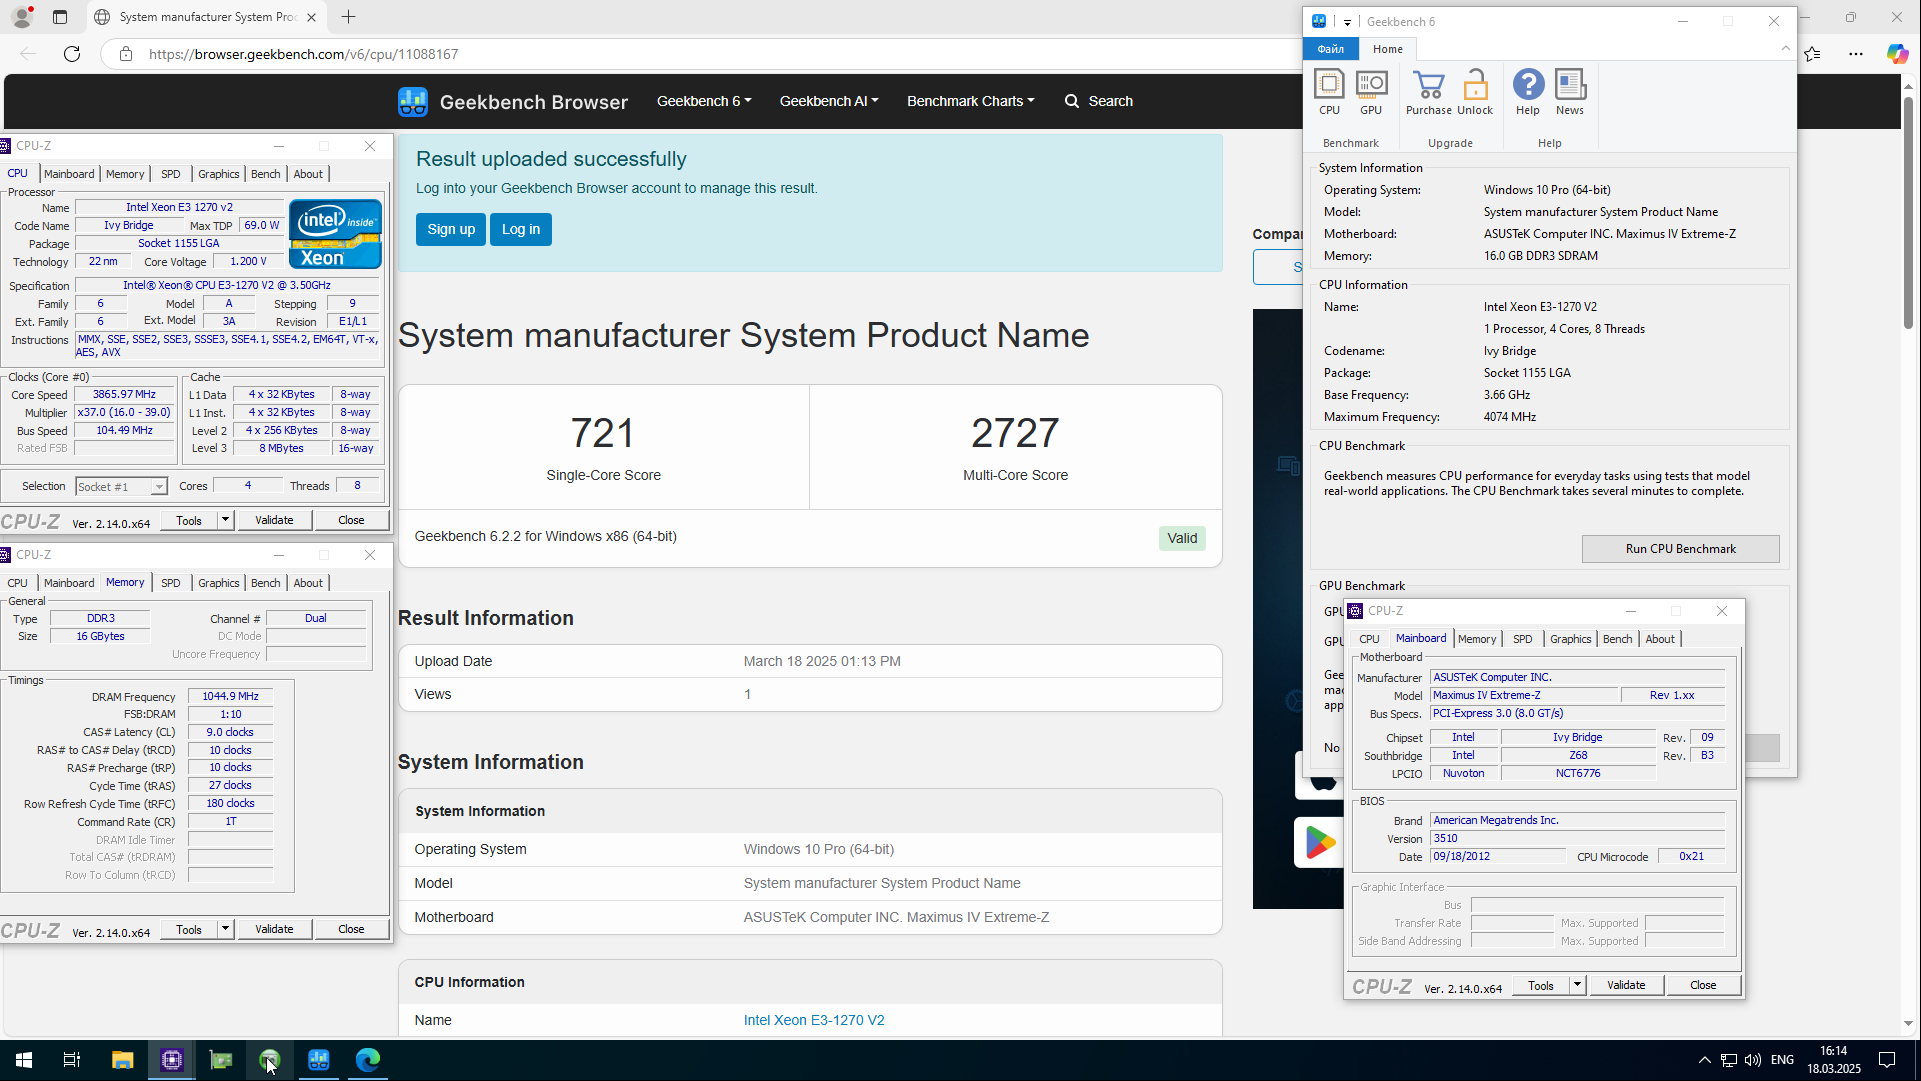Viewport: 1921px width, 1081px height.
Task: Open Windows Start menu
Action: coord(24,1060)
